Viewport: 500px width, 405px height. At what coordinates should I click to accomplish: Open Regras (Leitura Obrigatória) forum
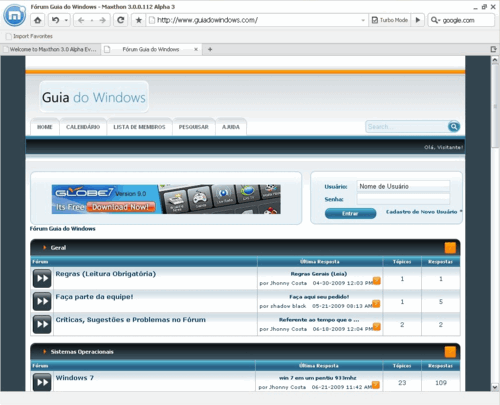click(106, 274)
